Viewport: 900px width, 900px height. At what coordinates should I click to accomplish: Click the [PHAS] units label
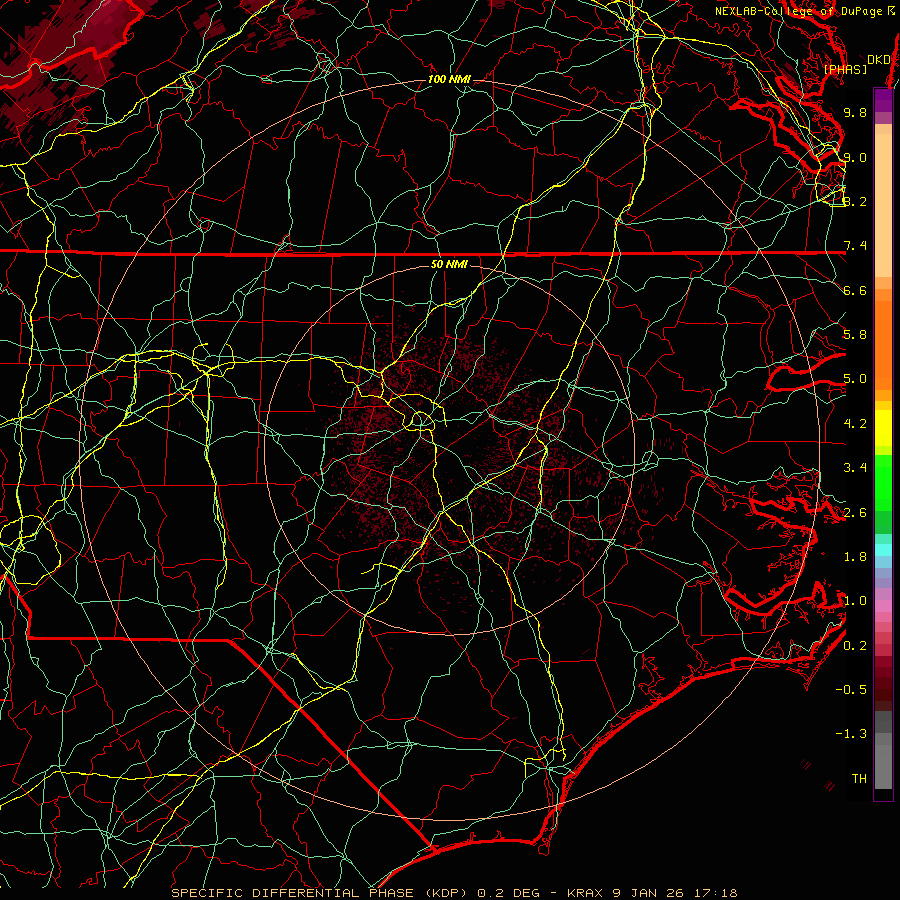[x=845, y=69]
